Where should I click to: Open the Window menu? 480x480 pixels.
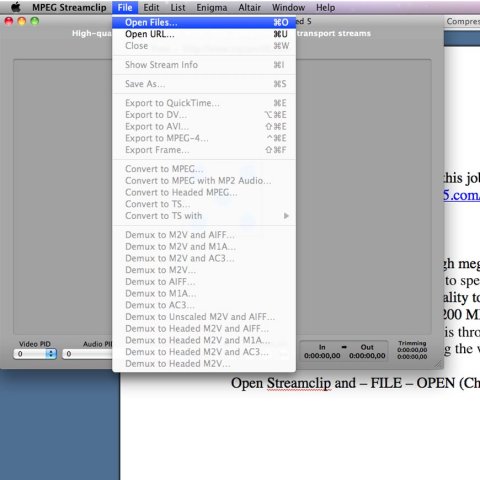(288, 7)
